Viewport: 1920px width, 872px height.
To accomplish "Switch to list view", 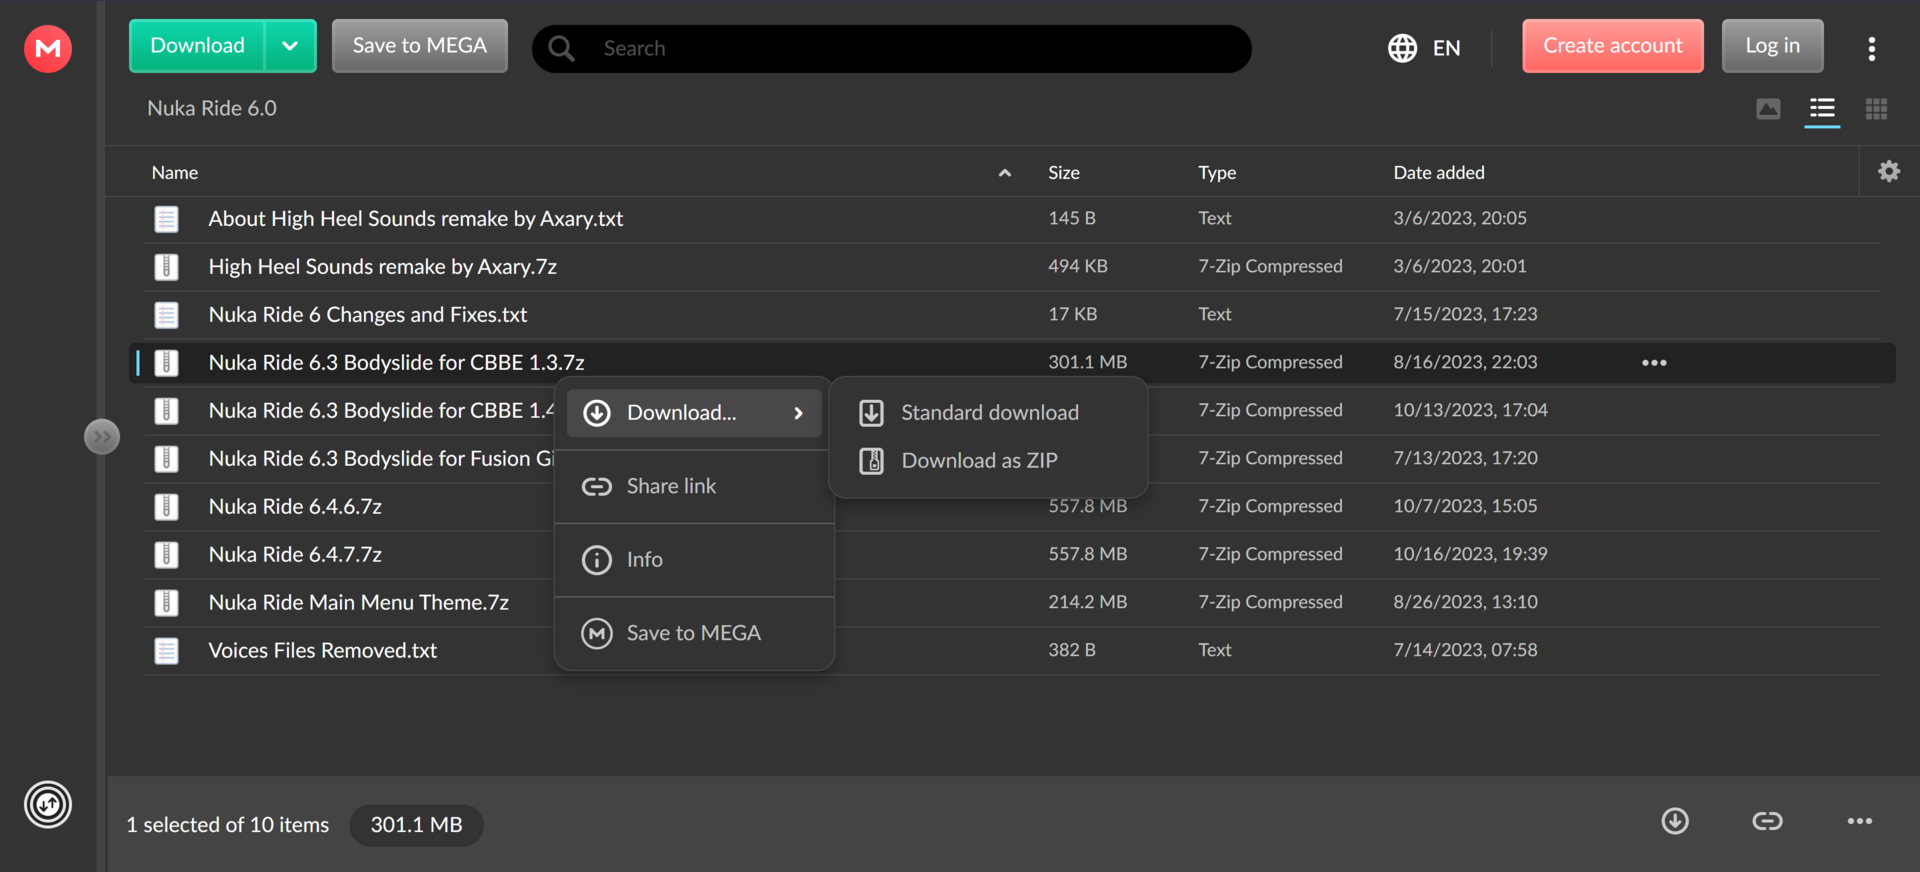I will 1822,108.
